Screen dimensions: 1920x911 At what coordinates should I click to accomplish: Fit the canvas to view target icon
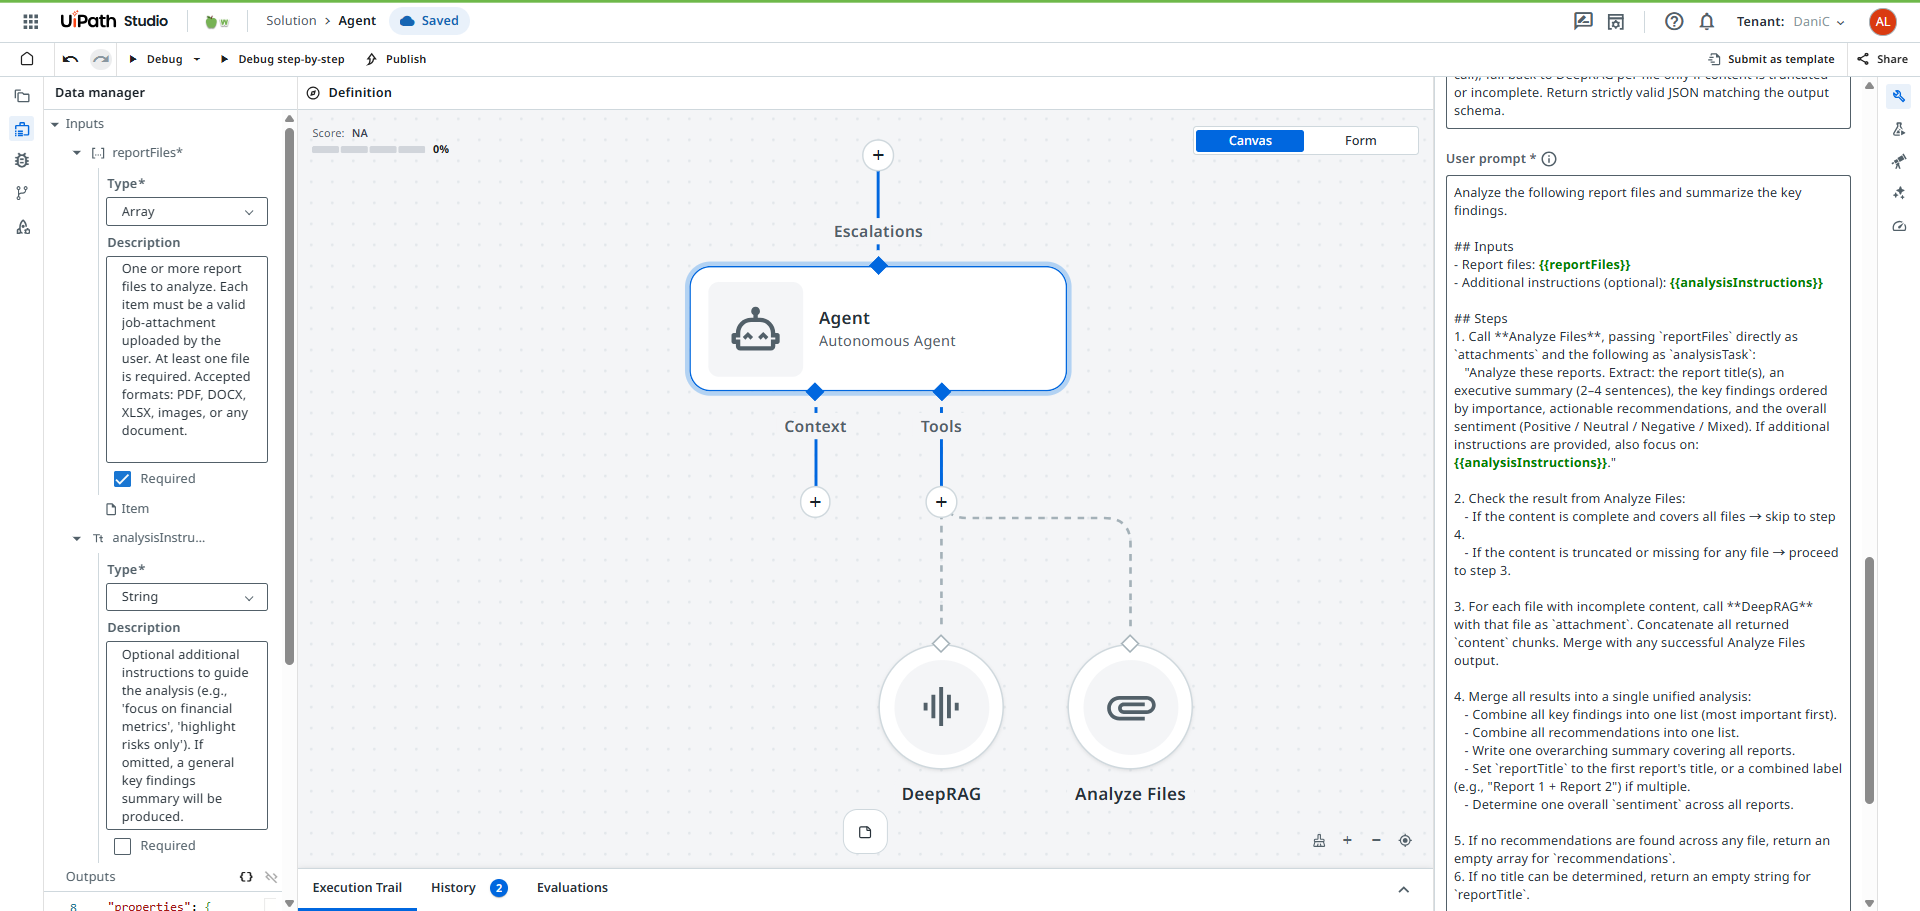tap(1405, 840)
